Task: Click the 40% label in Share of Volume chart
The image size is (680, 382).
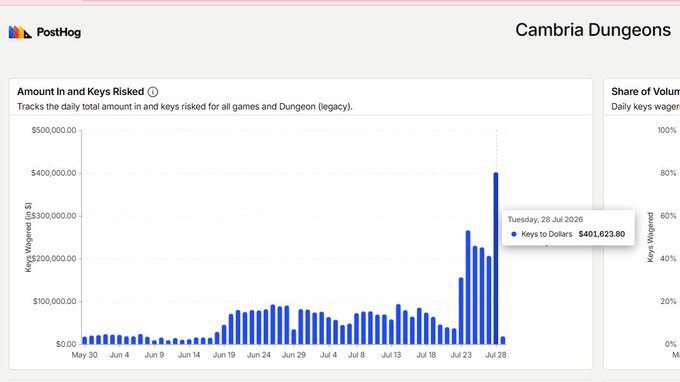Action: pyautogui.click(x=668, y=258)
